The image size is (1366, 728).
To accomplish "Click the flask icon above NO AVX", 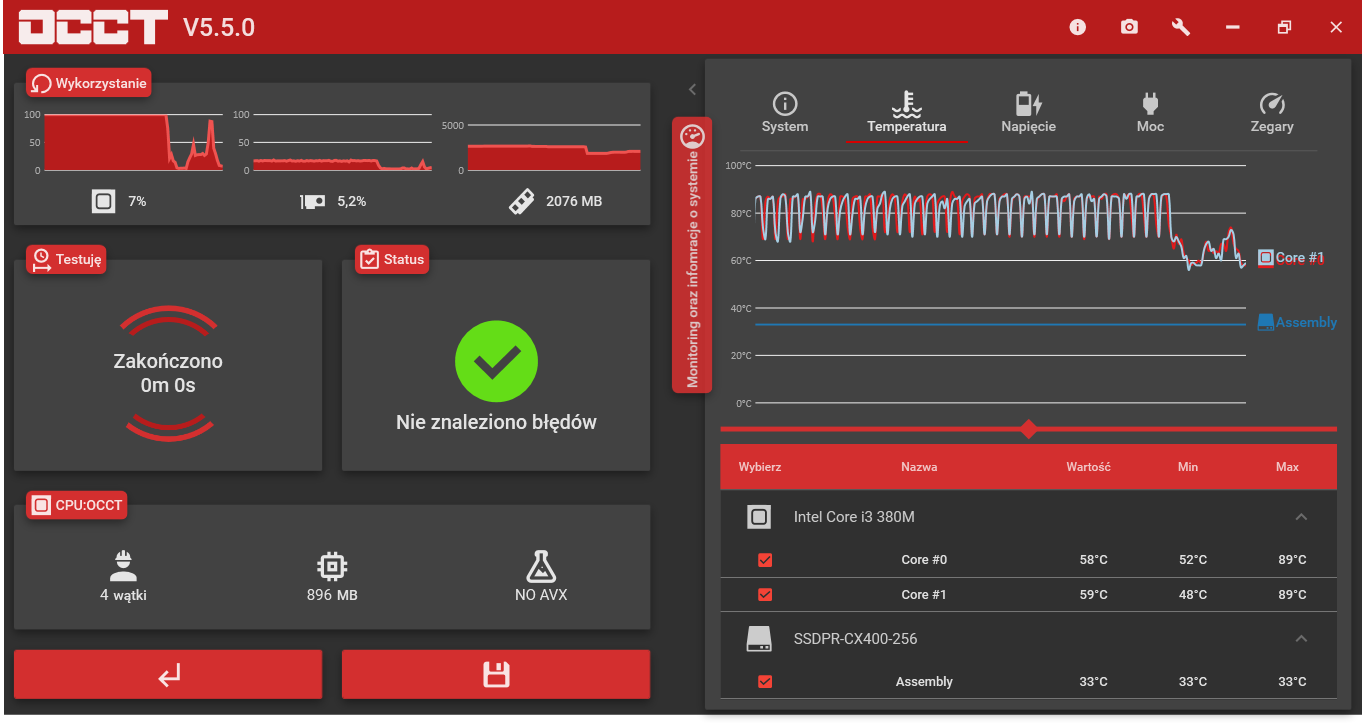I will (541, 566).
